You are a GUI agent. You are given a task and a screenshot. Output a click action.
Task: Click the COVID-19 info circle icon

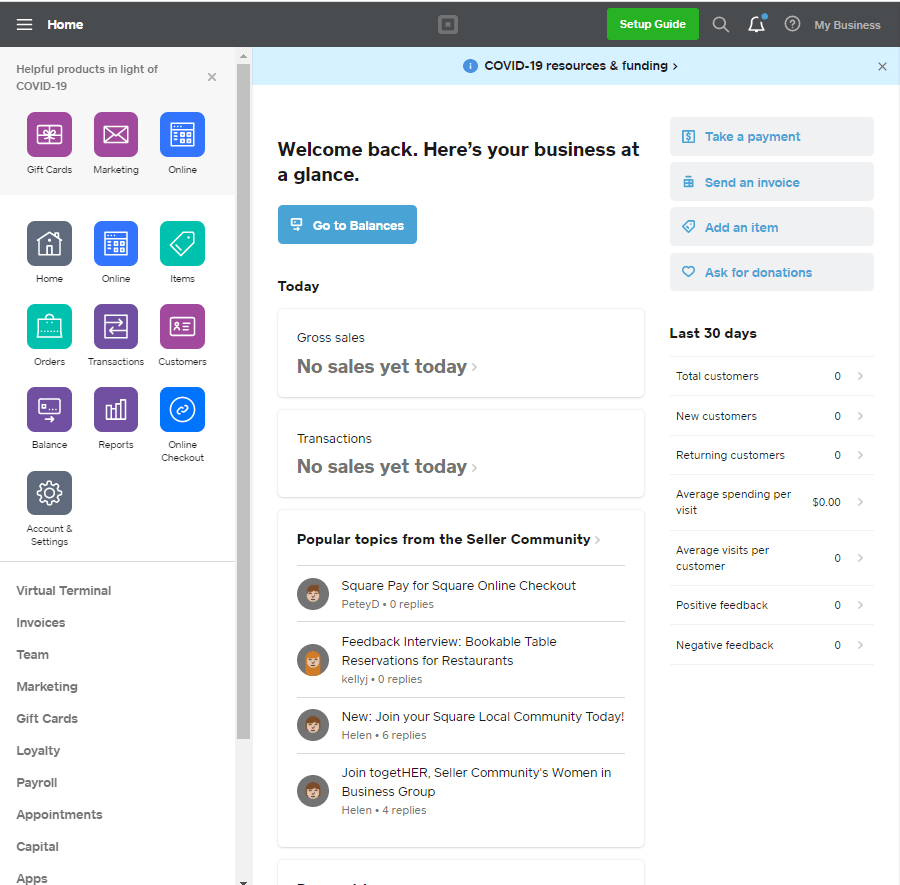[470, 66]
